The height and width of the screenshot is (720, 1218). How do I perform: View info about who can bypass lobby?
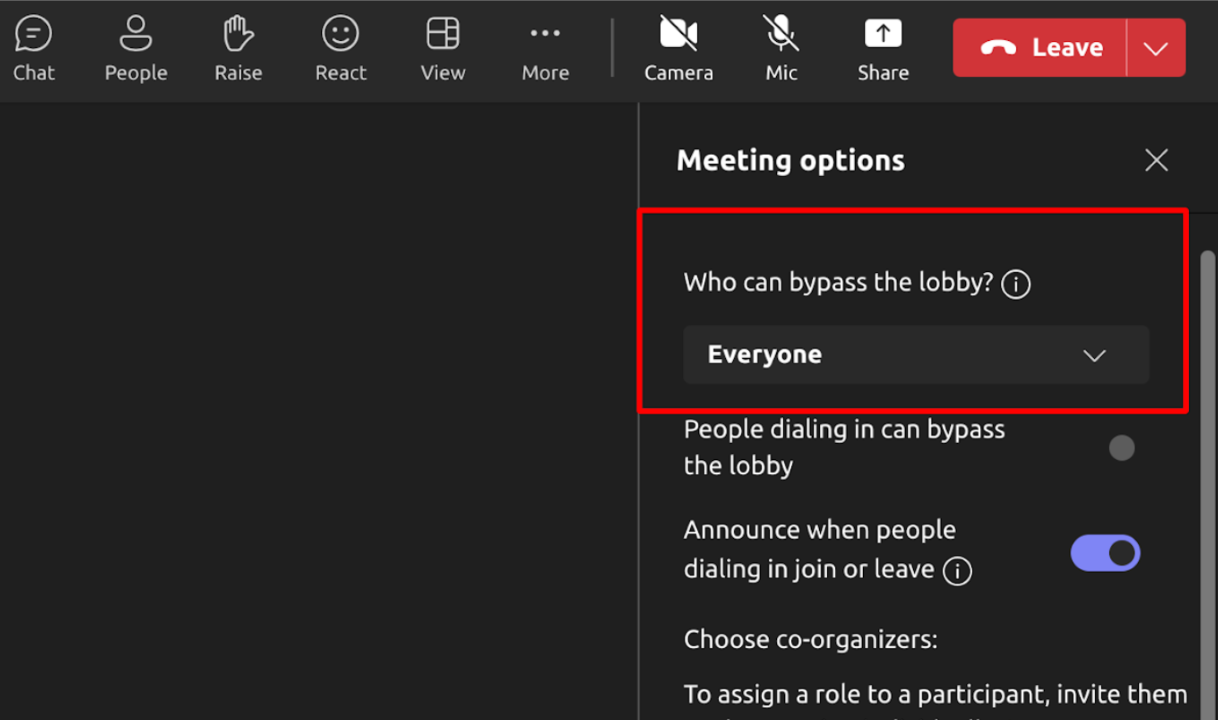pos(1016,285)
